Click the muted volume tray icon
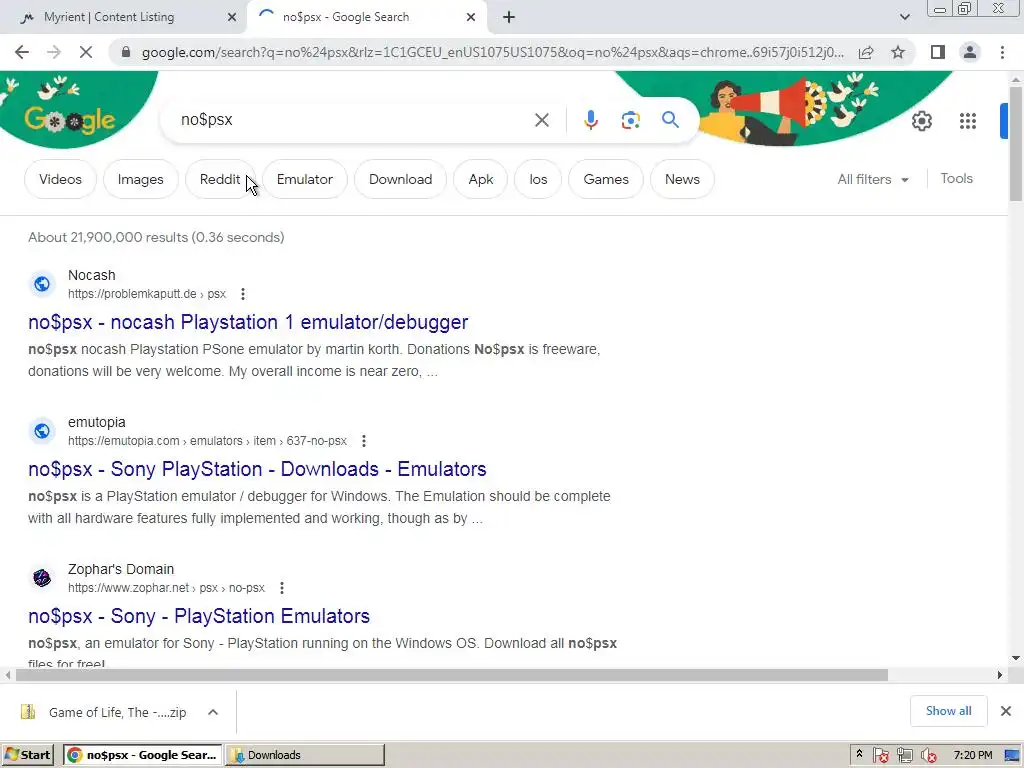 [928, 756]
